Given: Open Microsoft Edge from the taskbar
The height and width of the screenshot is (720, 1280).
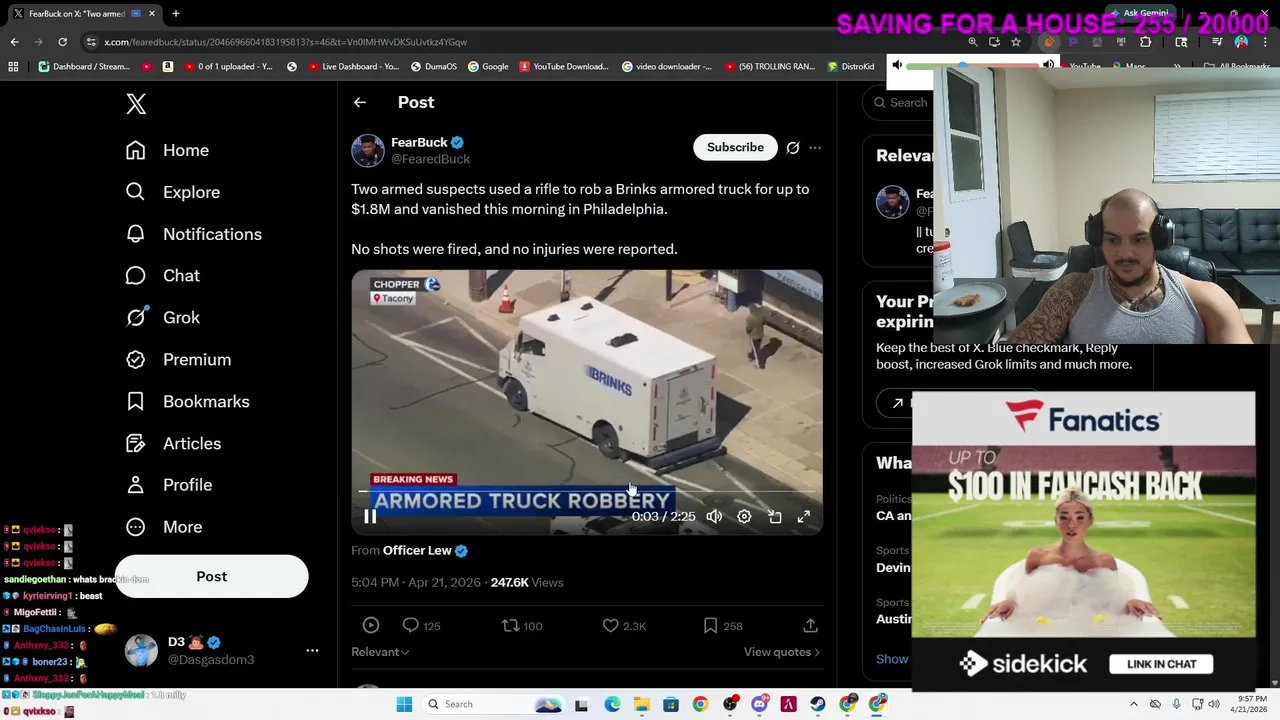Looking at the screenshot, I should [612, 704].
